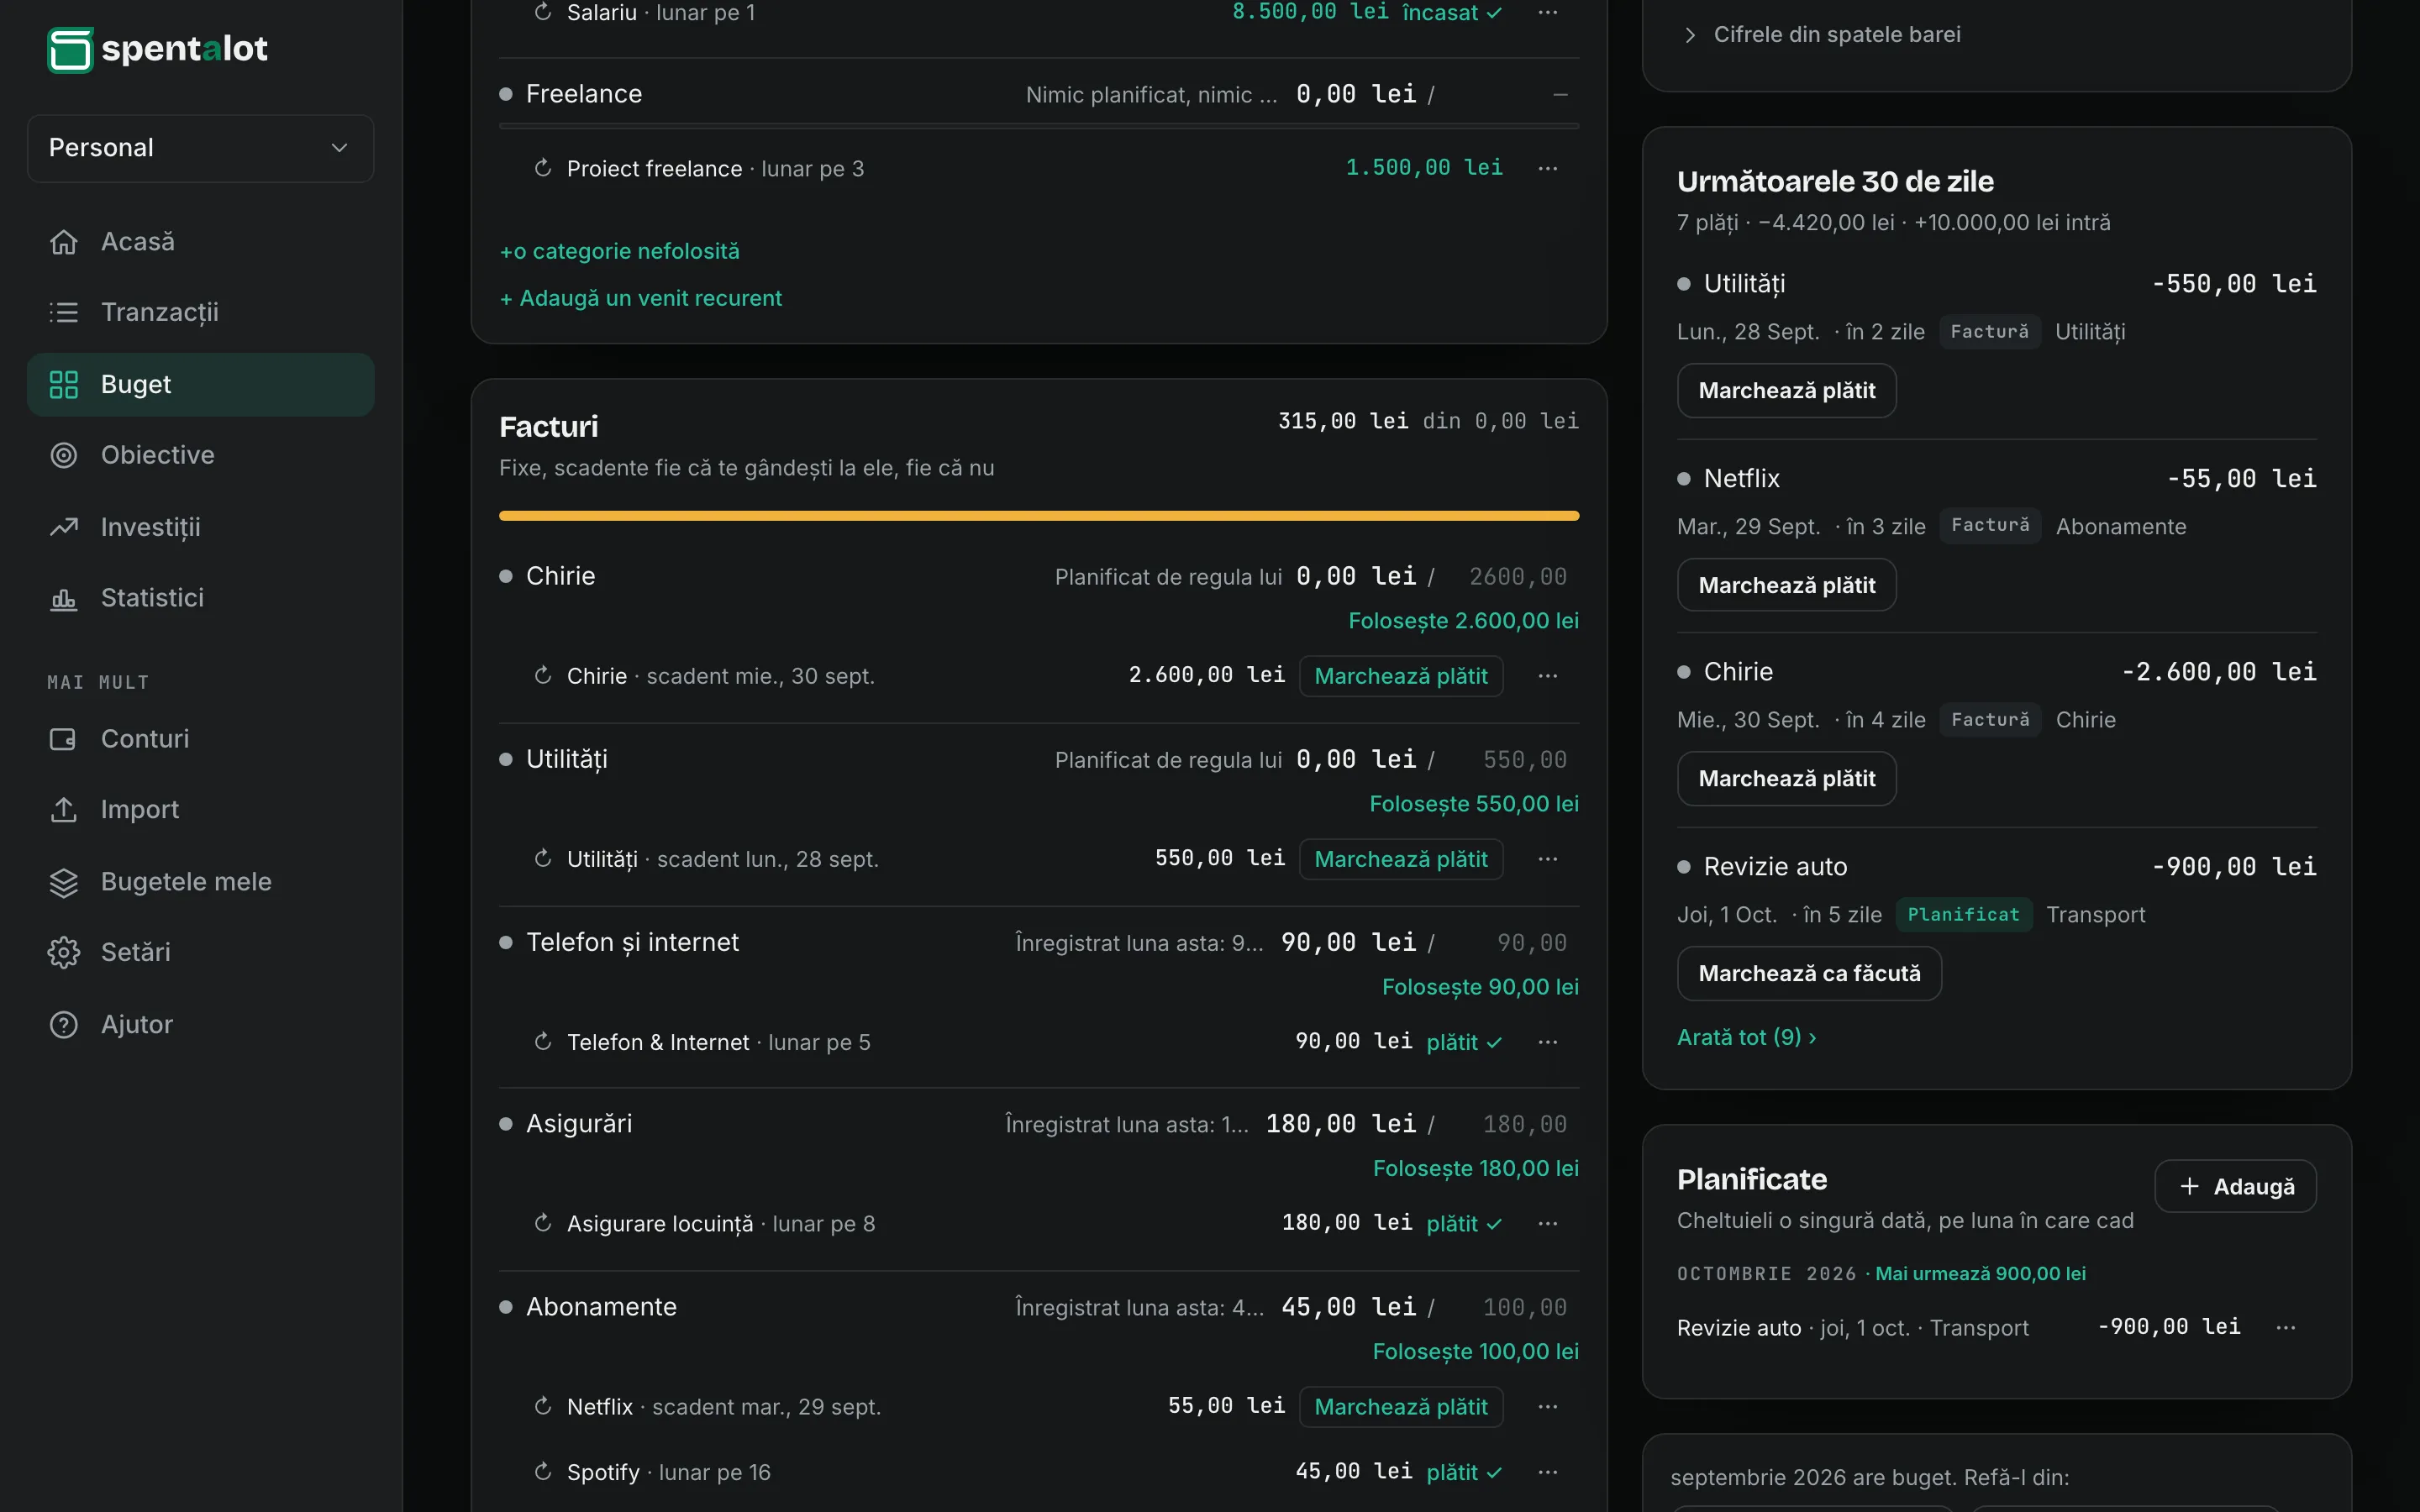2420x1512 pixels.
Task: Mark Utilități scadent 28 sept. as paid
Action: coord(1401,859)
